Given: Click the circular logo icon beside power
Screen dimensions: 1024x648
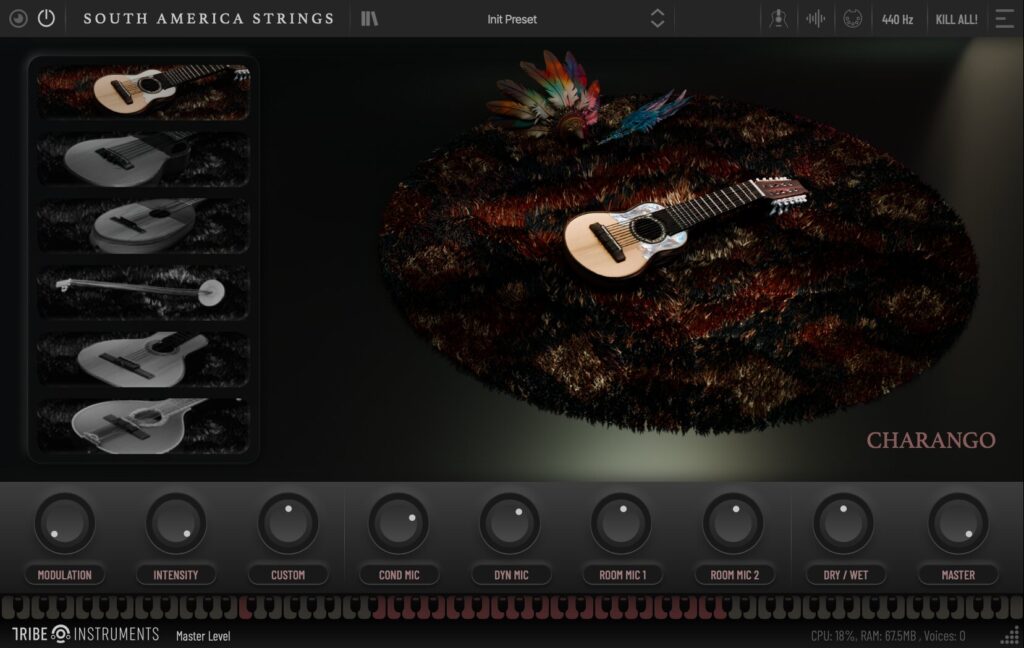Looking at the screenshot, I should pos(18,18).
